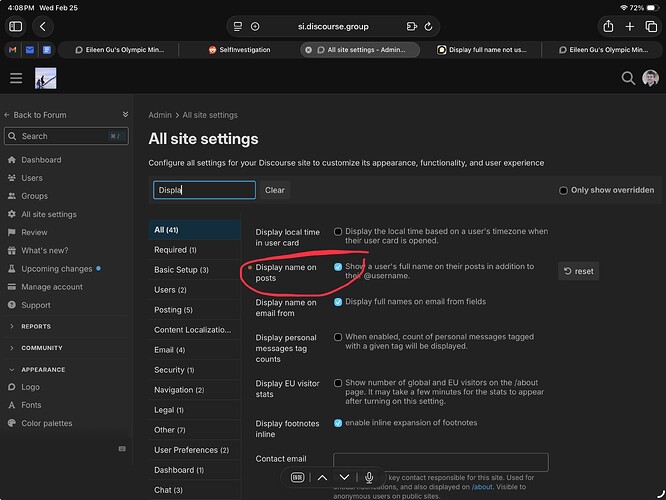Viewport: 666px width, 500px height.
Task: Expand the COMMUNITY sidebar section
Action: pyautogui.click(x=42, y=347)
